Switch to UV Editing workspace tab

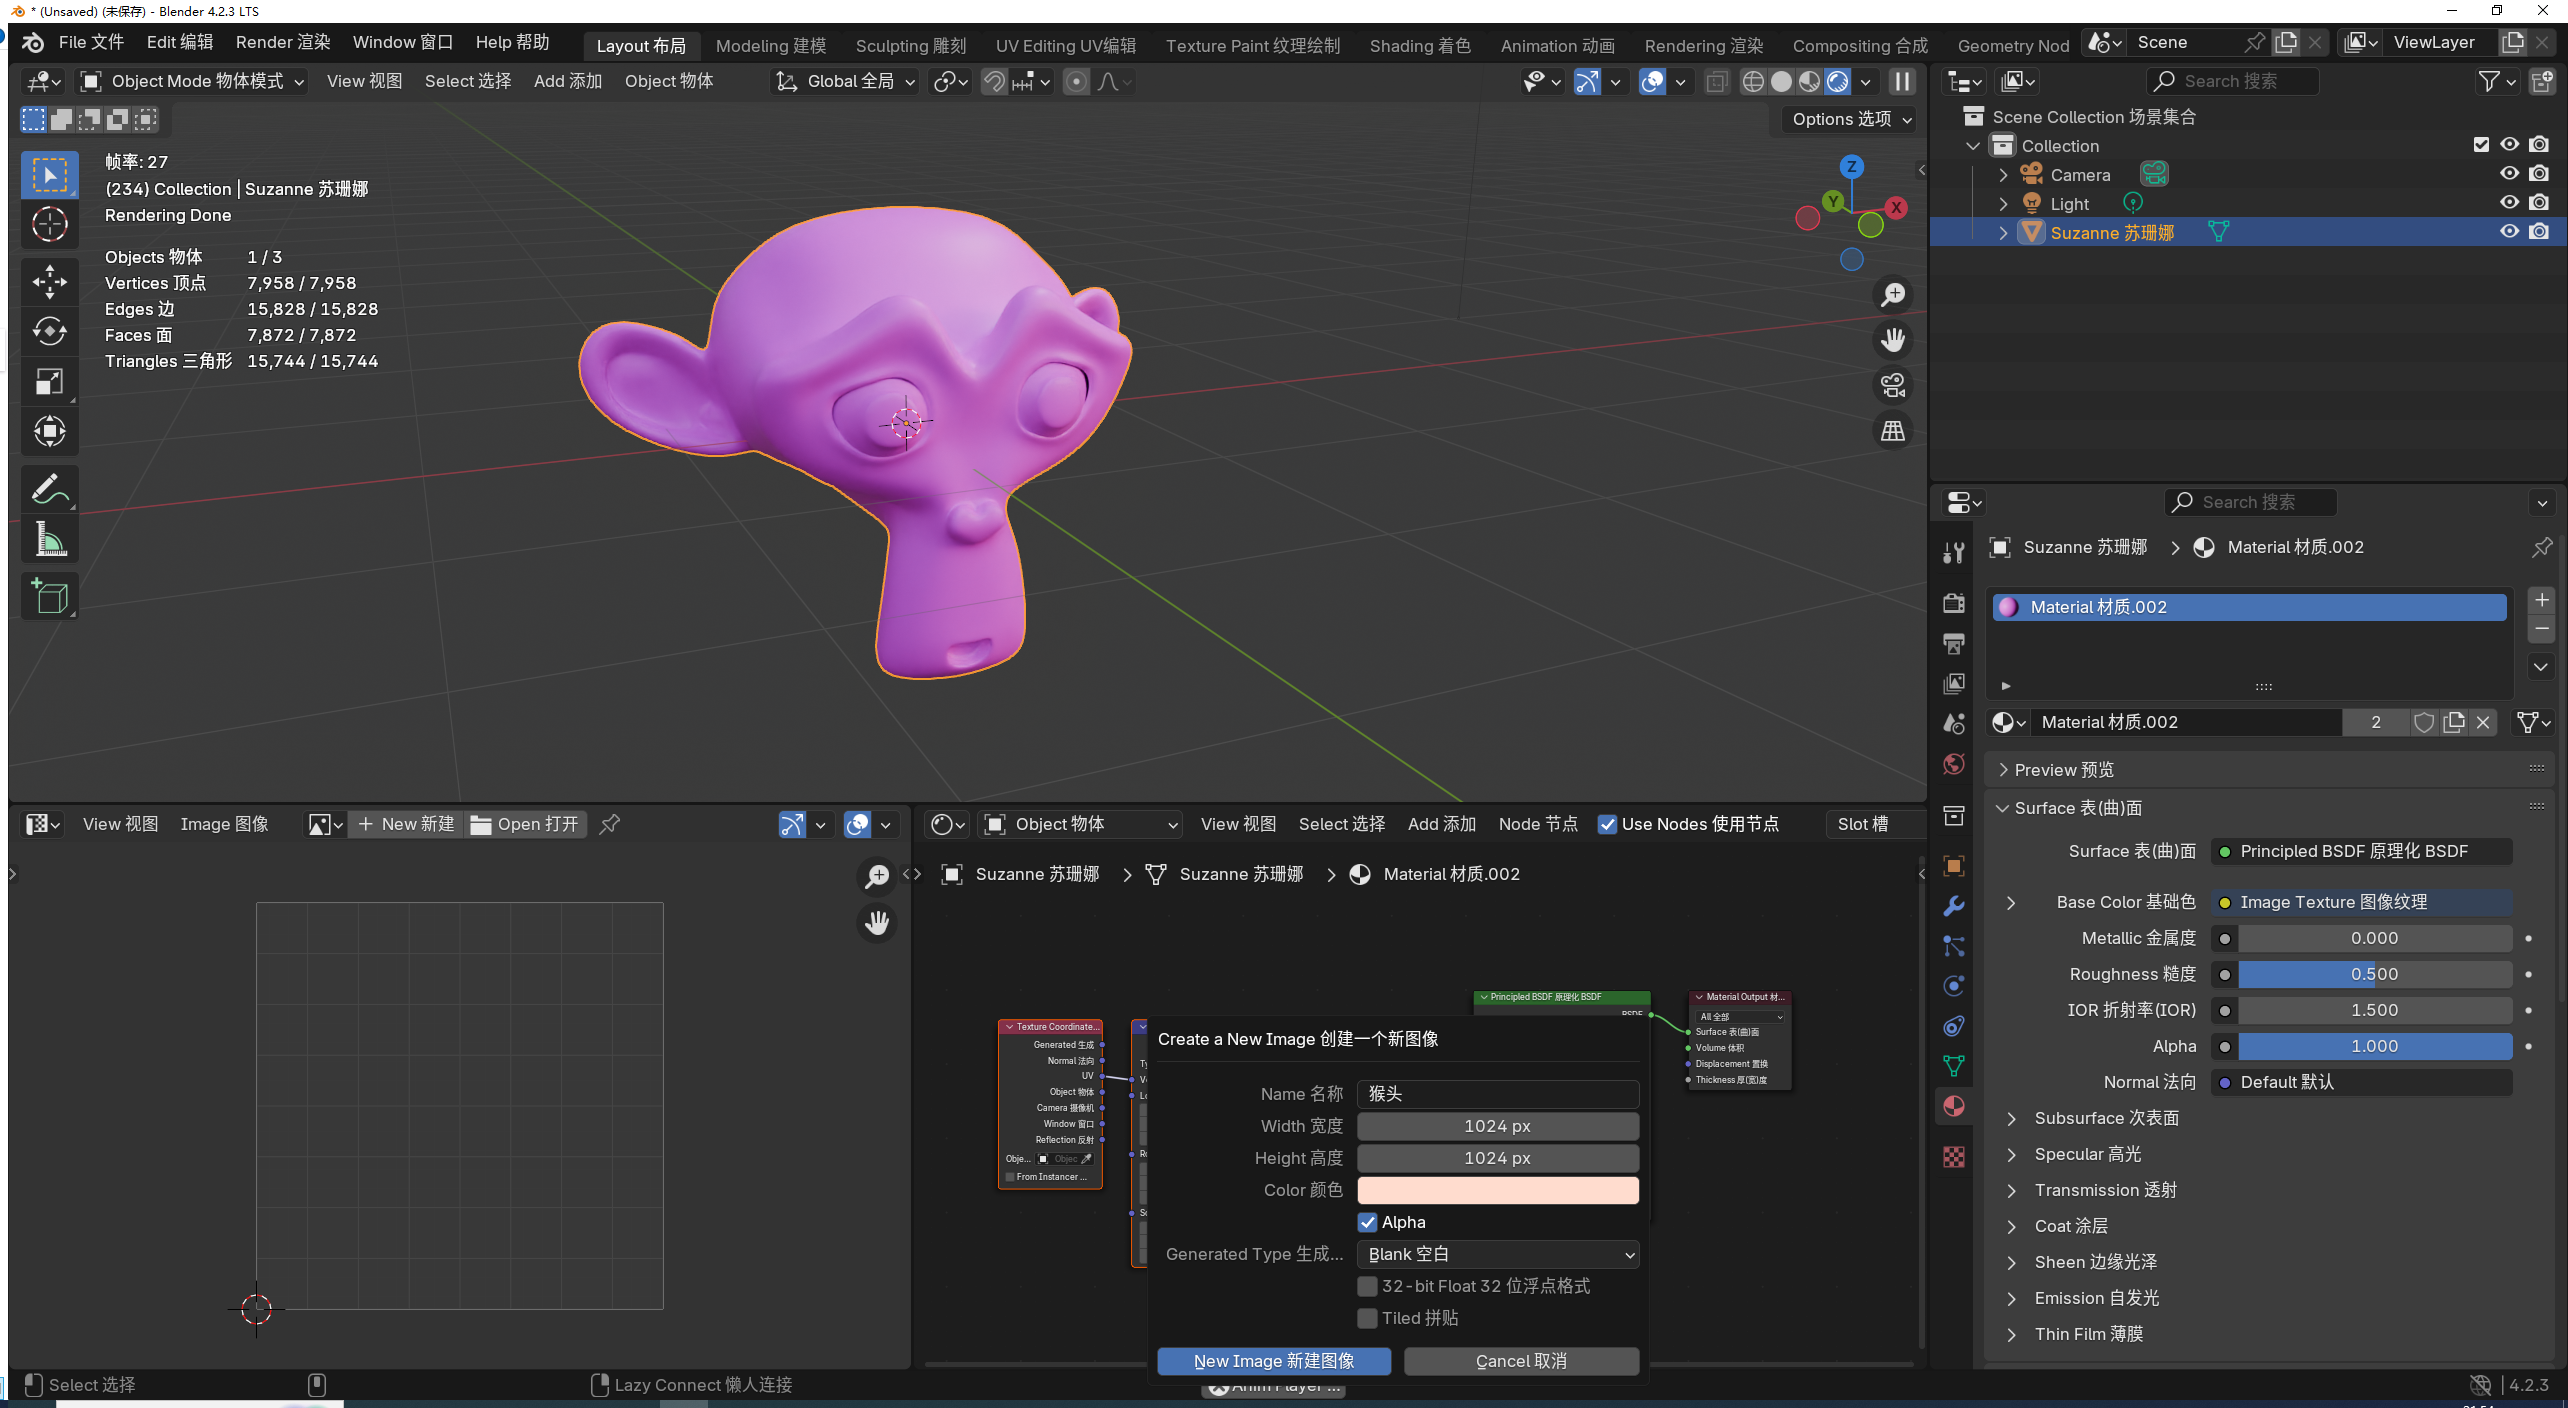(1066, 46)
